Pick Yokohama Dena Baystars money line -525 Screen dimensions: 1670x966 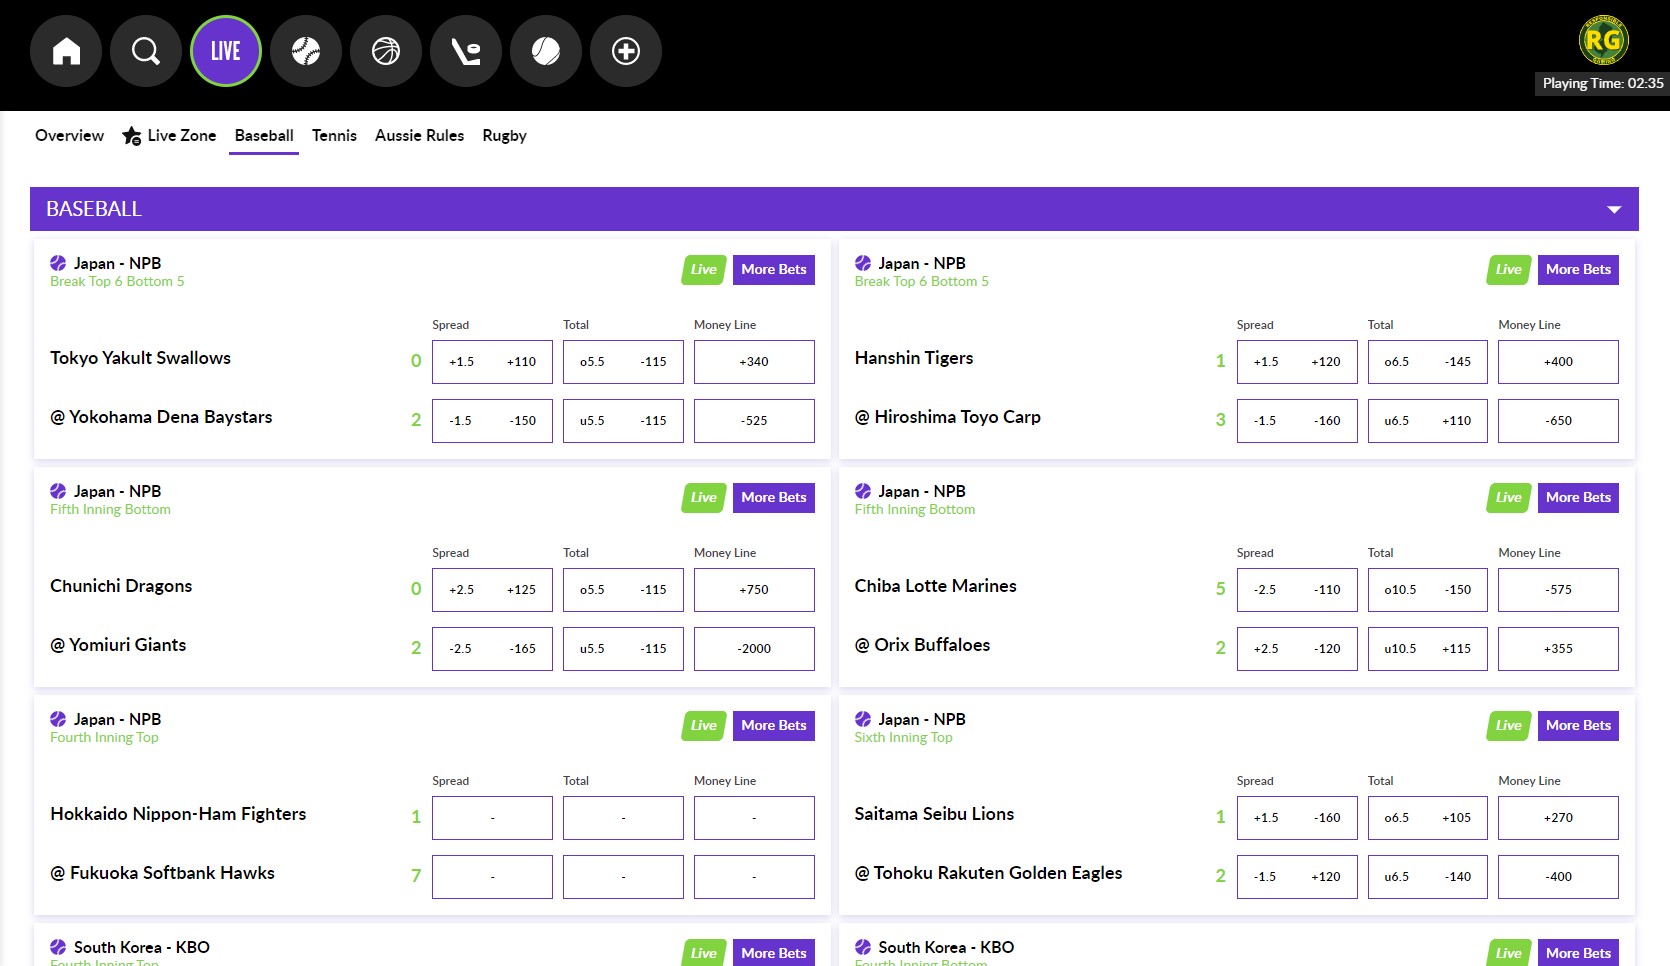[x=754, y=421]
